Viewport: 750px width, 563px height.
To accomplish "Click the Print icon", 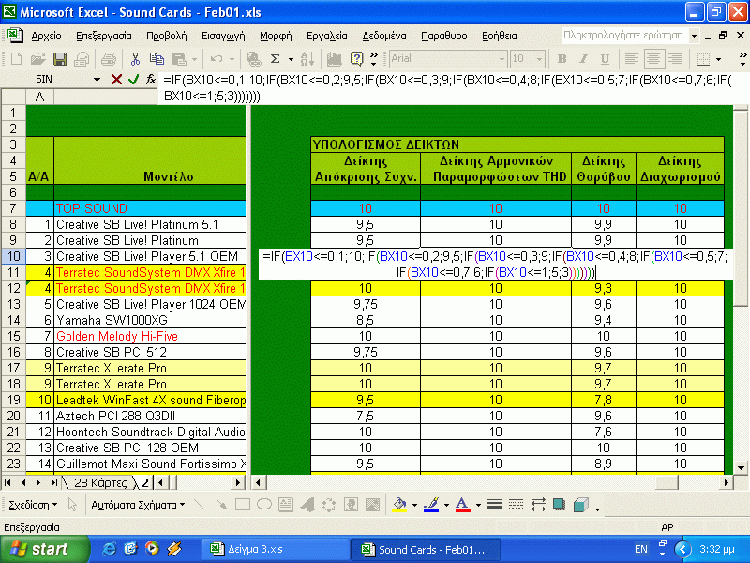I will click(x=108, y=59).
